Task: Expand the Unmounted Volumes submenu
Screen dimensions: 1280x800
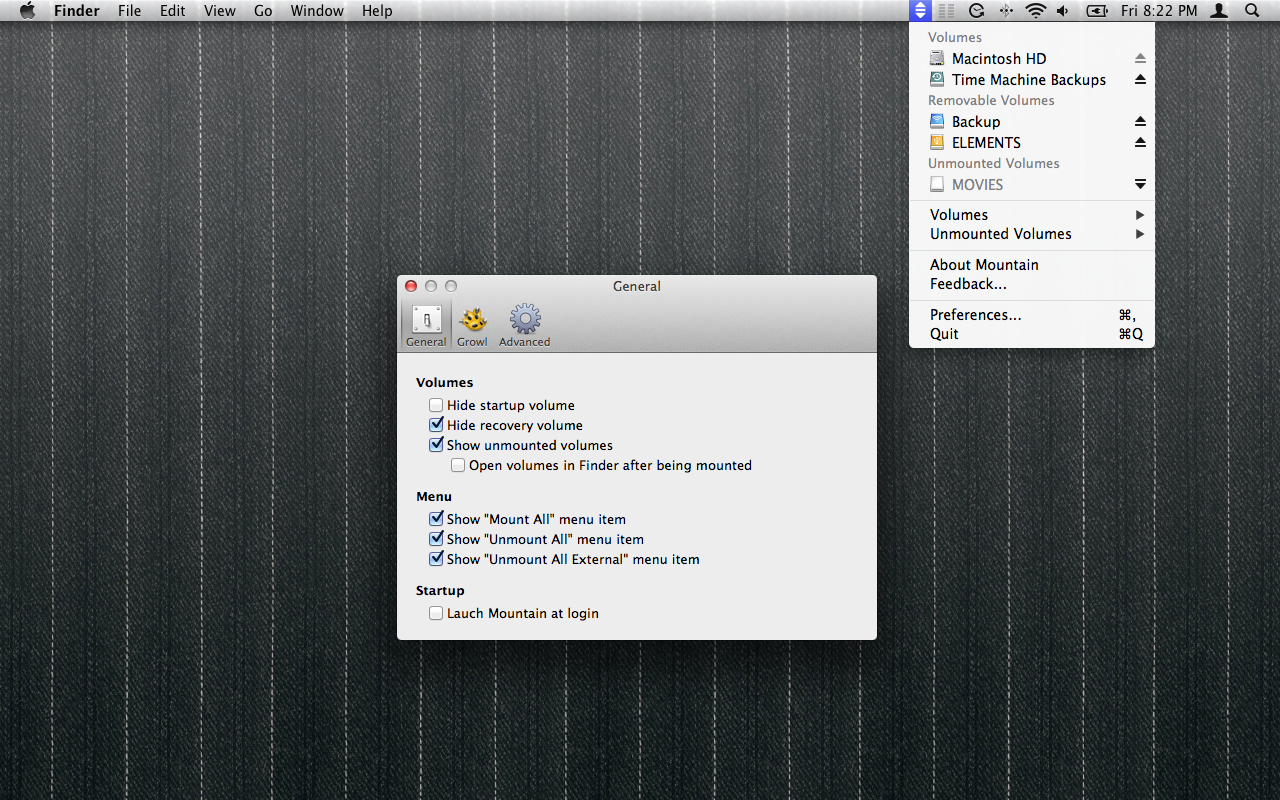Action: click(1032, 234)
